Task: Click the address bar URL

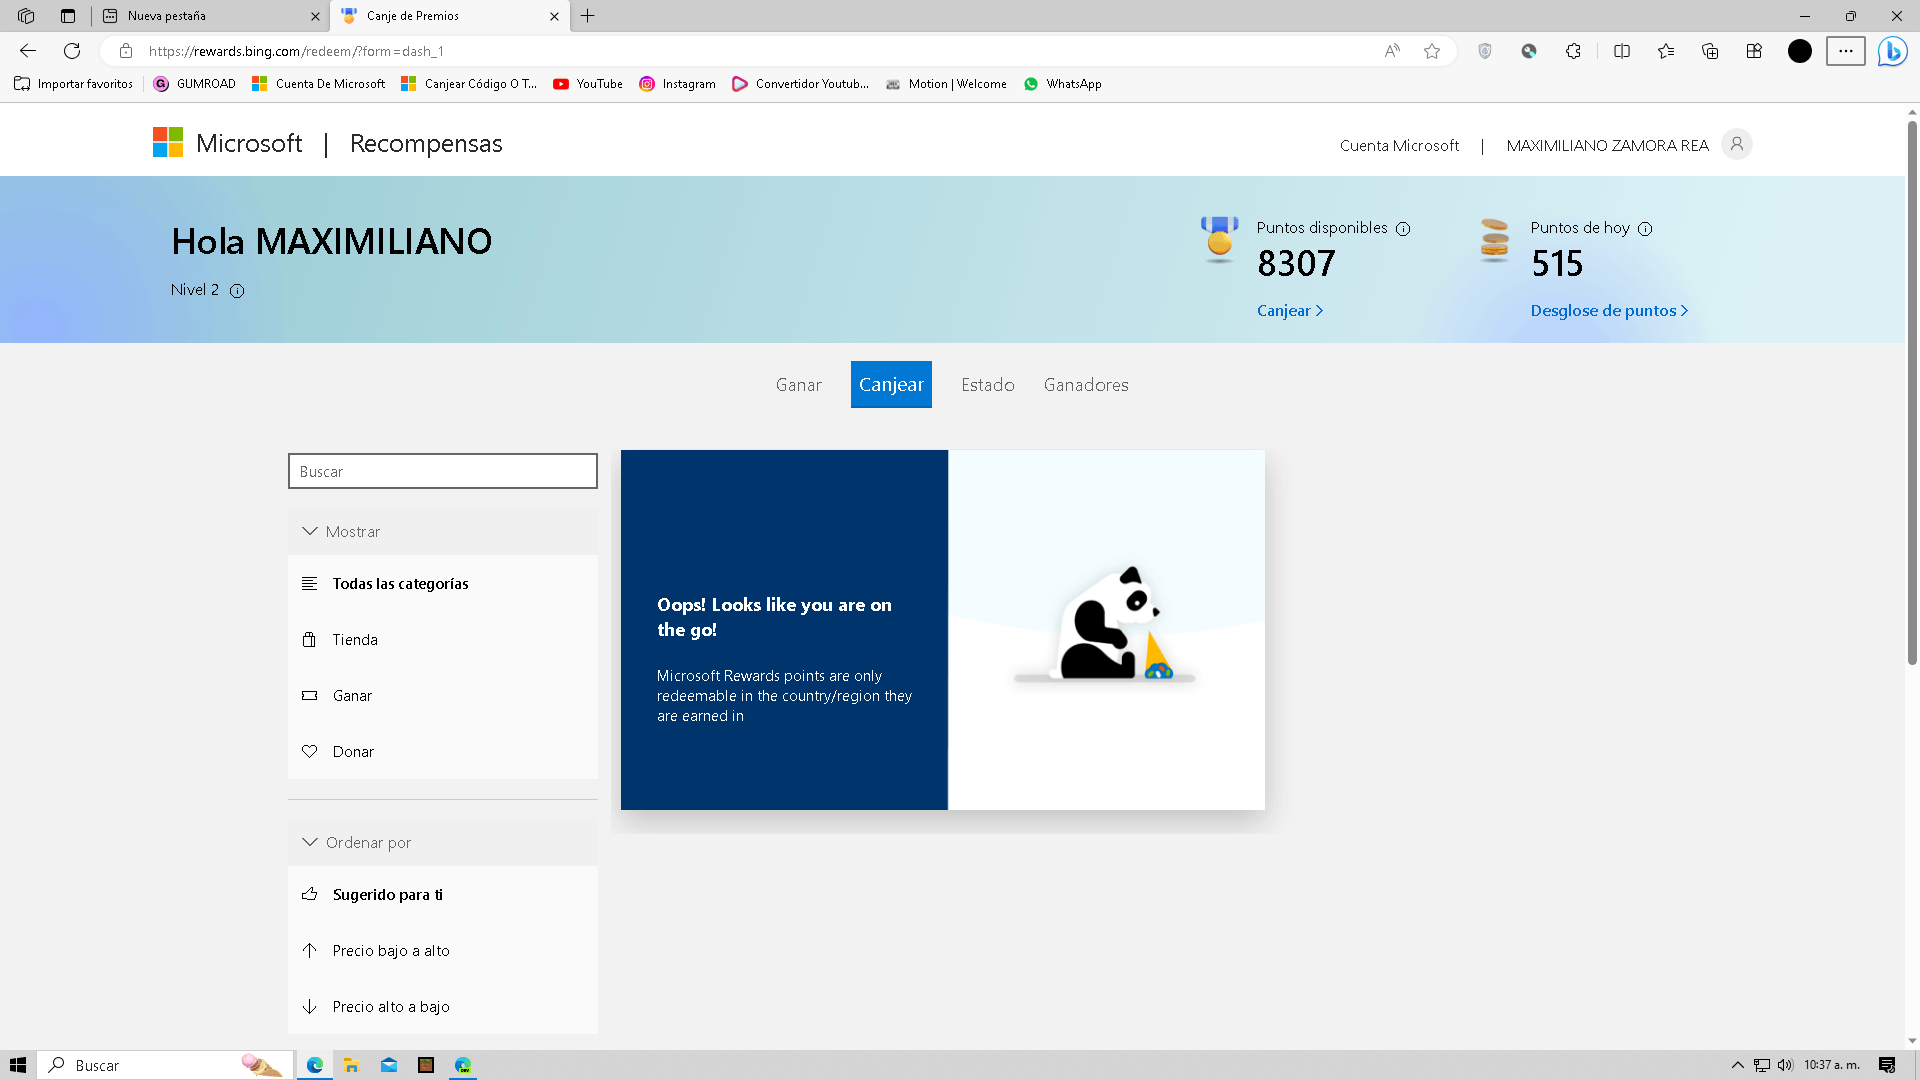Action: pyautogui.click(x=296, y=51)
